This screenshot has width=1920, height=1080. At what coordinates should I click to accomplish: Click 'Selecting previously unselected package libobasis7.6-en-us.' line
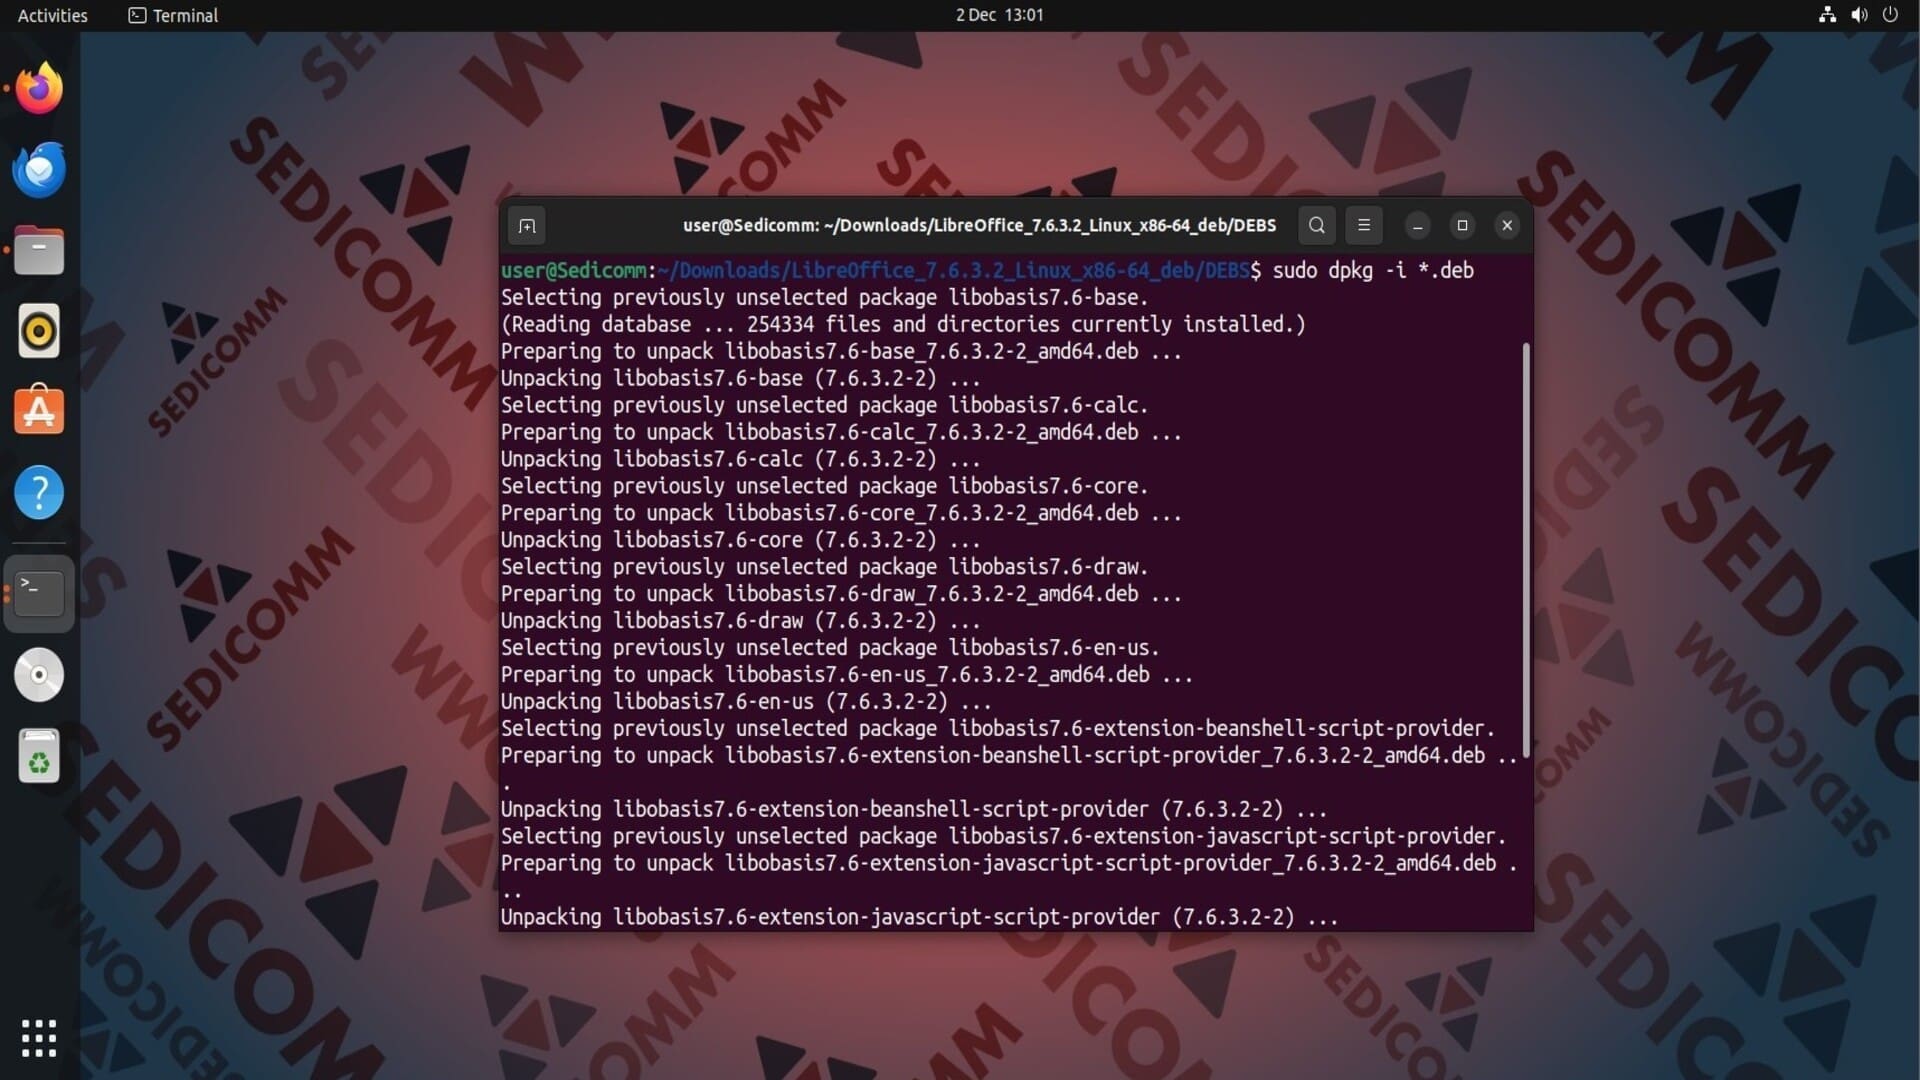(x=830, y=648)
